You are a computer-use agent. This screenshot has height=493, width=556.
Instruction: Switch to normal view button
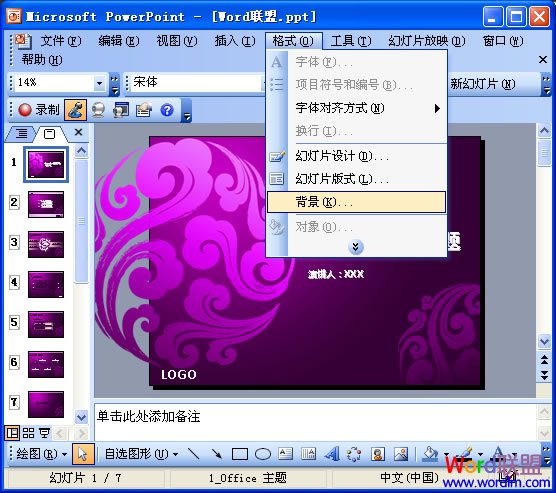pos(12,433)
